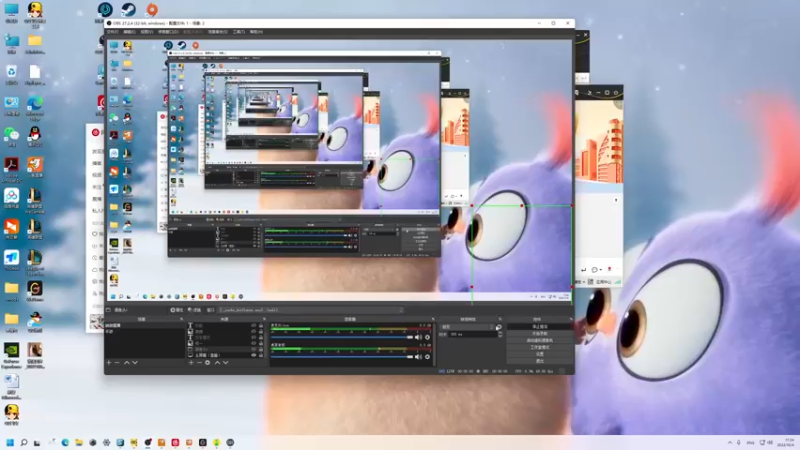The width and height of the screenshot is (800, 450).
Task: Toggle visibility eye of the highlighted window source
Action: pyautogui.click(x=254, y=349)
